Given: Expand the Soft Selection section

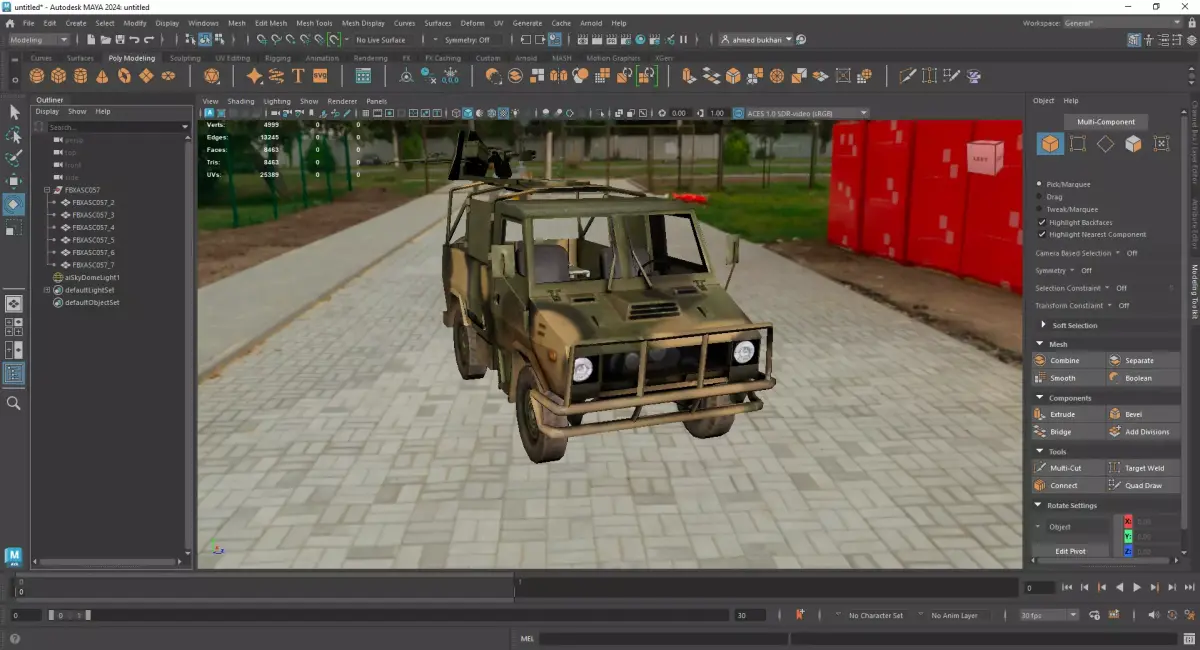Looking at the screenshot, I should 1043,325.
